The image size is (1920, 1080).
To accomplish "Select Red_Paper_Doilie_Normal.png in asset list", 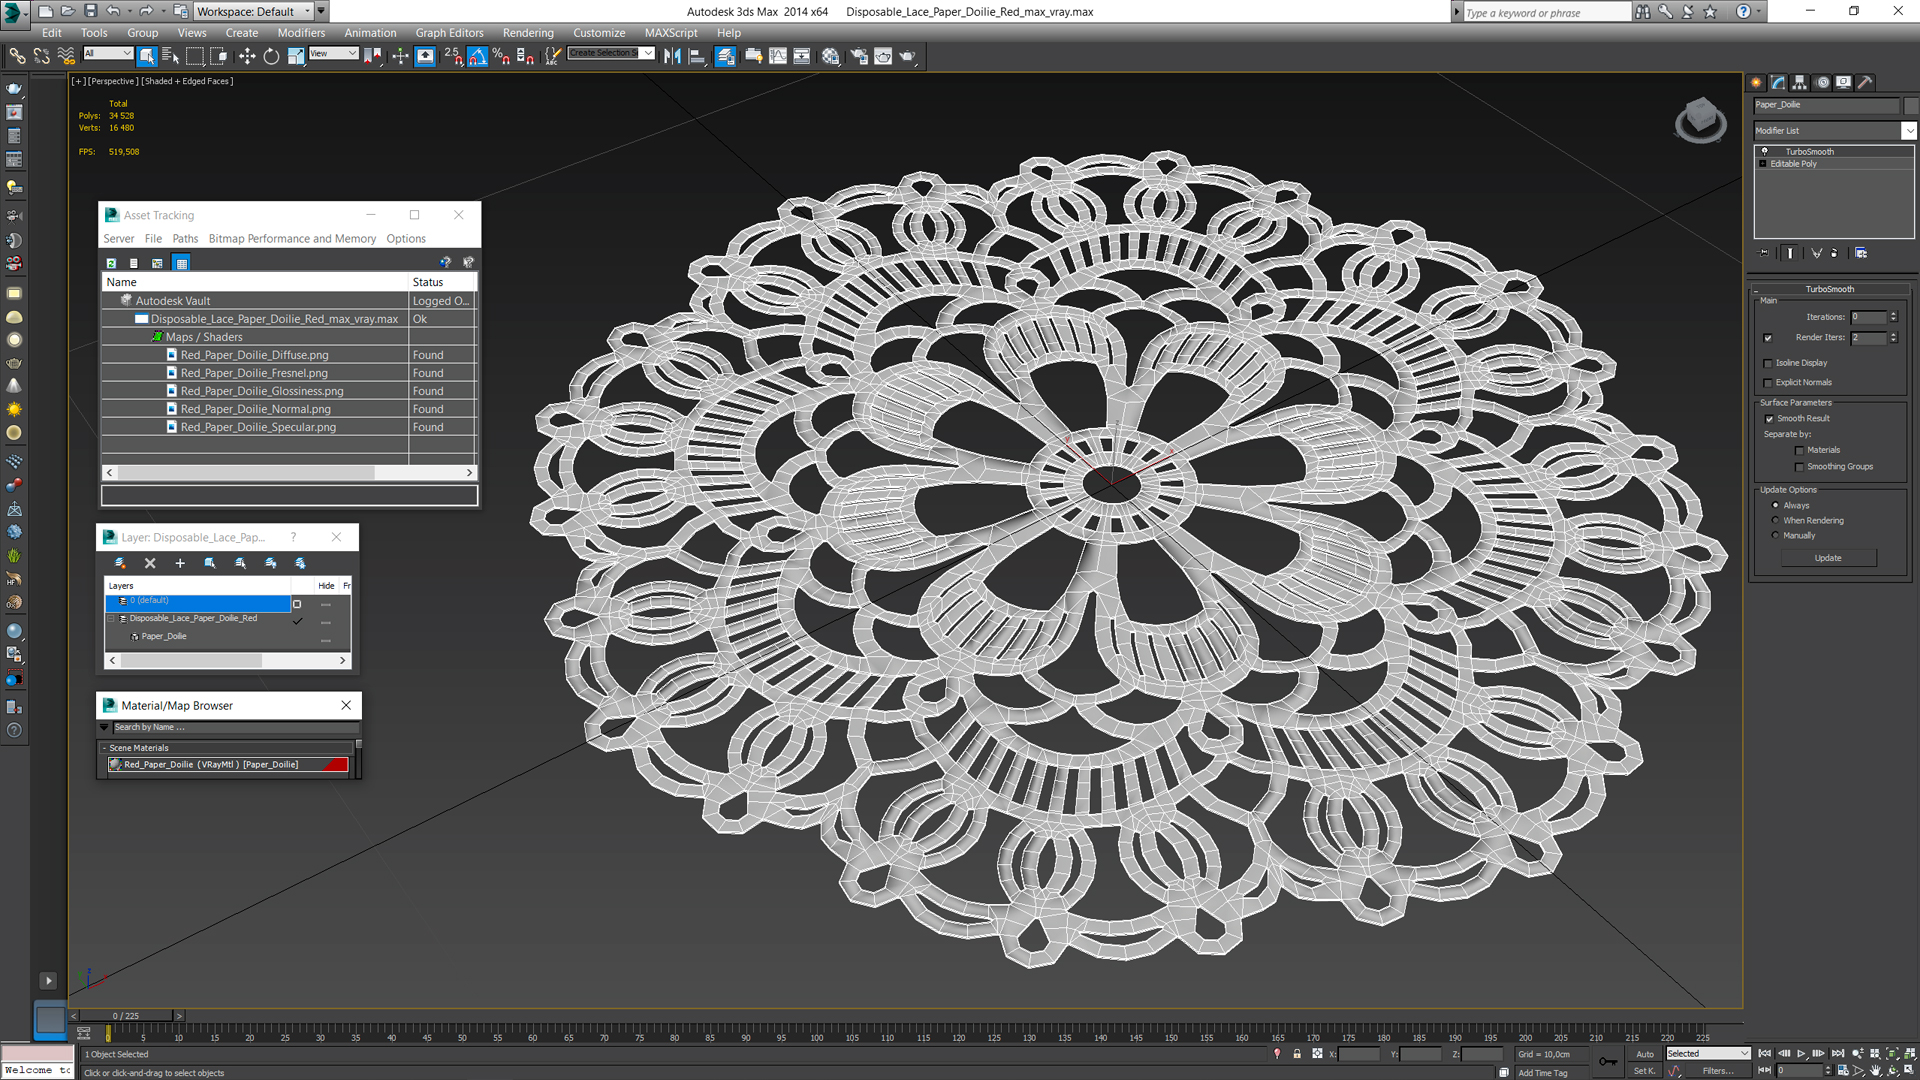I will pos(255,409).
